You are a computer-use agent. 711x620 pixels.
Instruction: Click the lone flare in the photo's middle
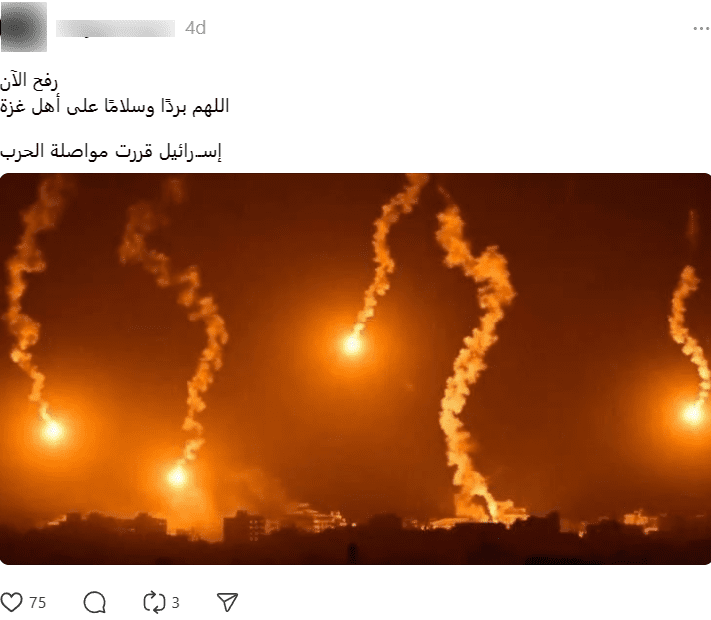352,345
